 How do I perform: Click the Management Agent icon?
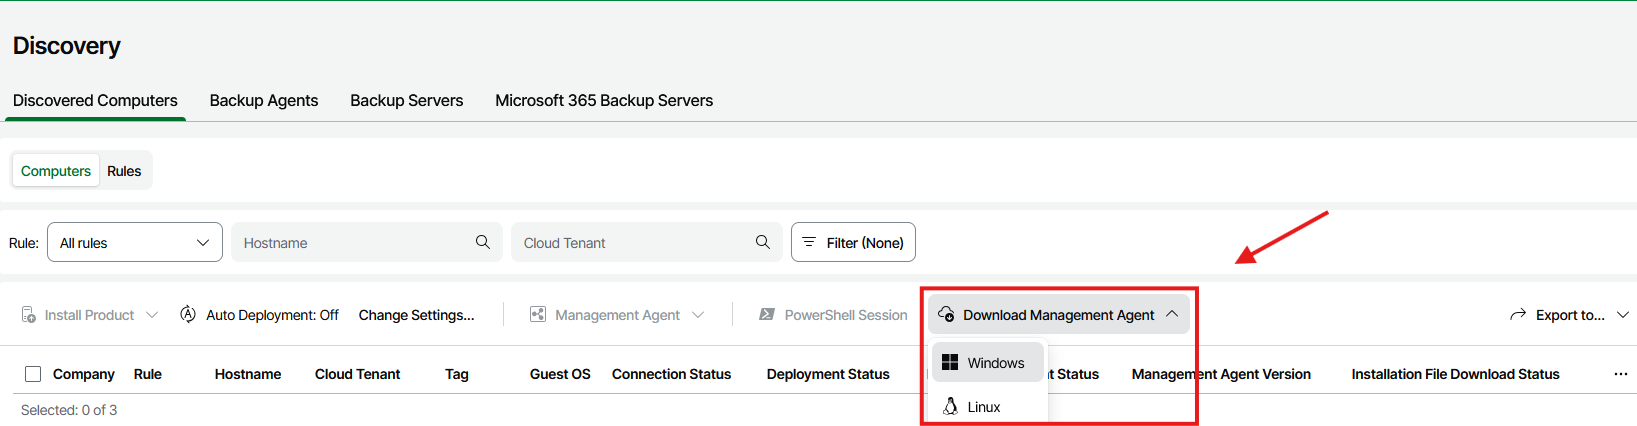coord(538,315)
